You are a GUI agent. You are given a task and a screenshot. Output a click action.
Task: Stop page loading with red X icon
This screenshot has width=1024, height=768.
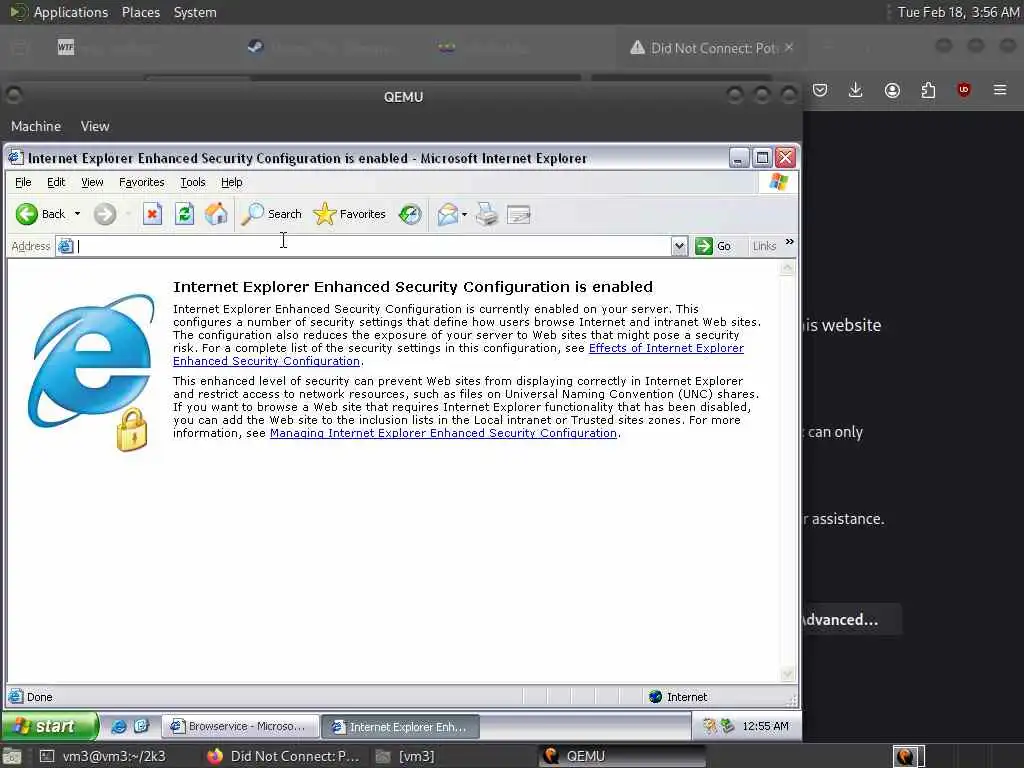(x=152, y=214)
